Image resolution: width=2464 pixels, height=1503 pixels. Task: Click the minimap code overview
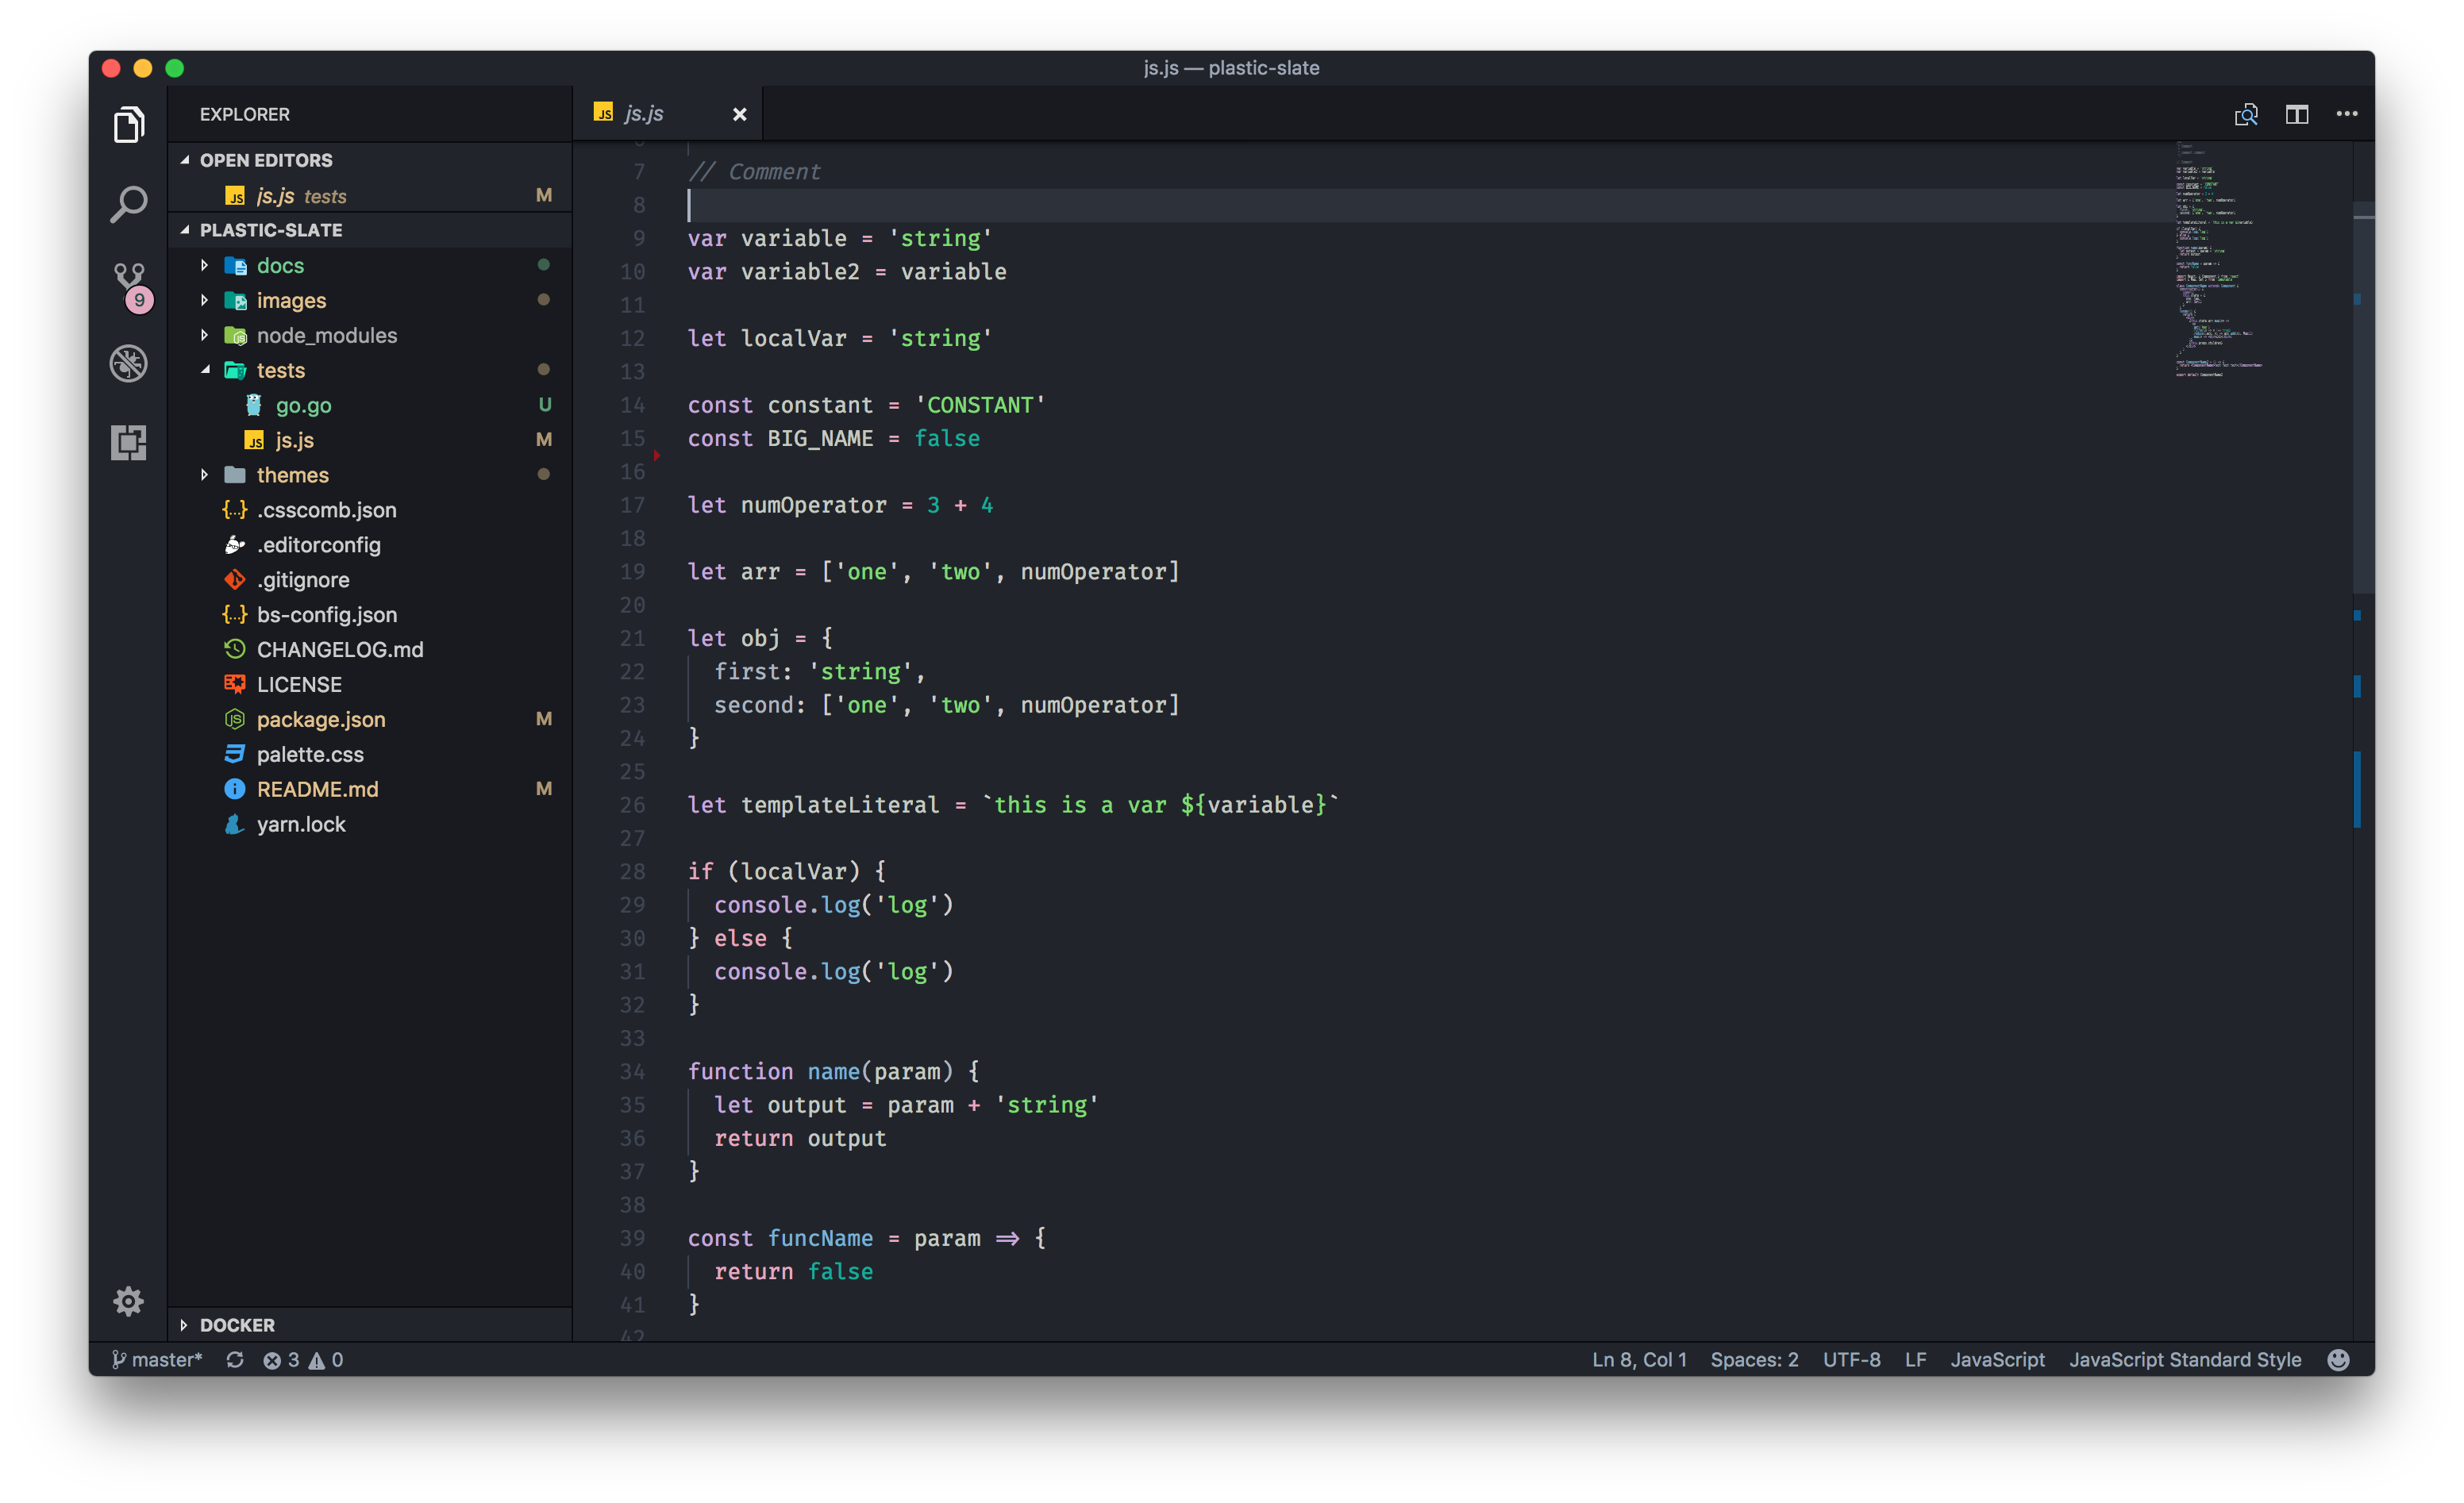click(x=2215, y=260)
